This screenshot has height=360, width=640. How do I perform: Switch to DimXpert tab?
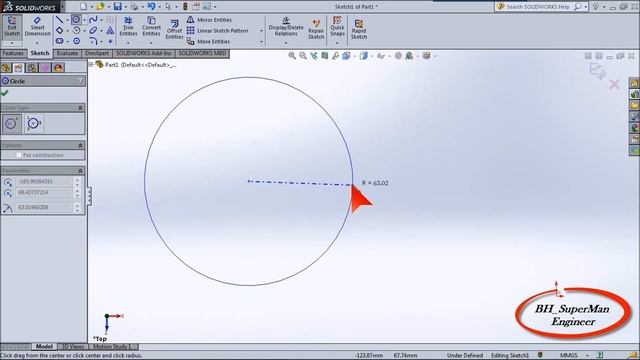point(97,53)
